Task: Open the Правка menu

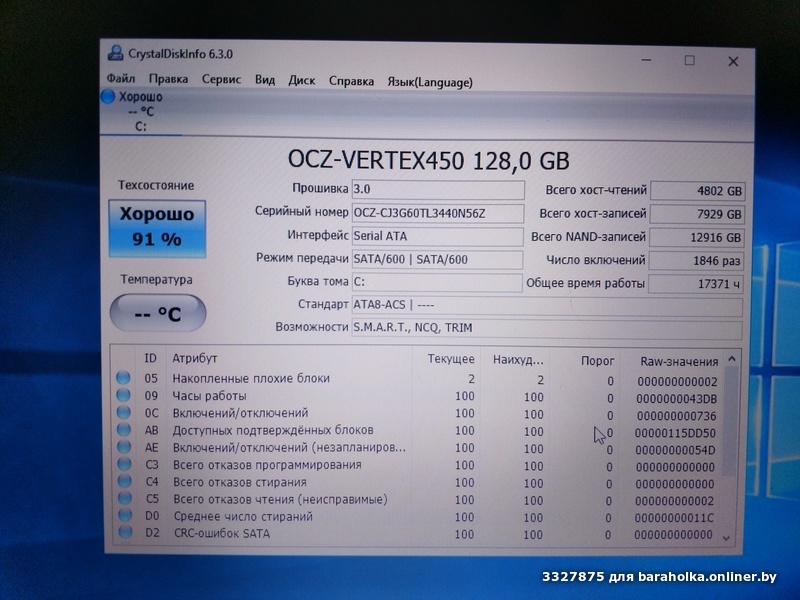Action: tap(168, 79)
